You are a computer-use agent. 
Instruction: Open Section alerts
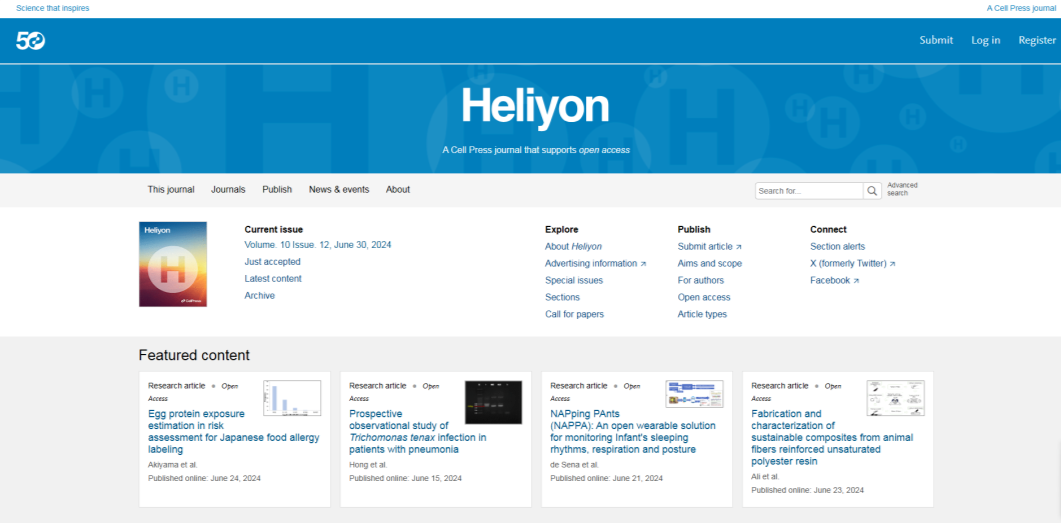click(837, 246)
